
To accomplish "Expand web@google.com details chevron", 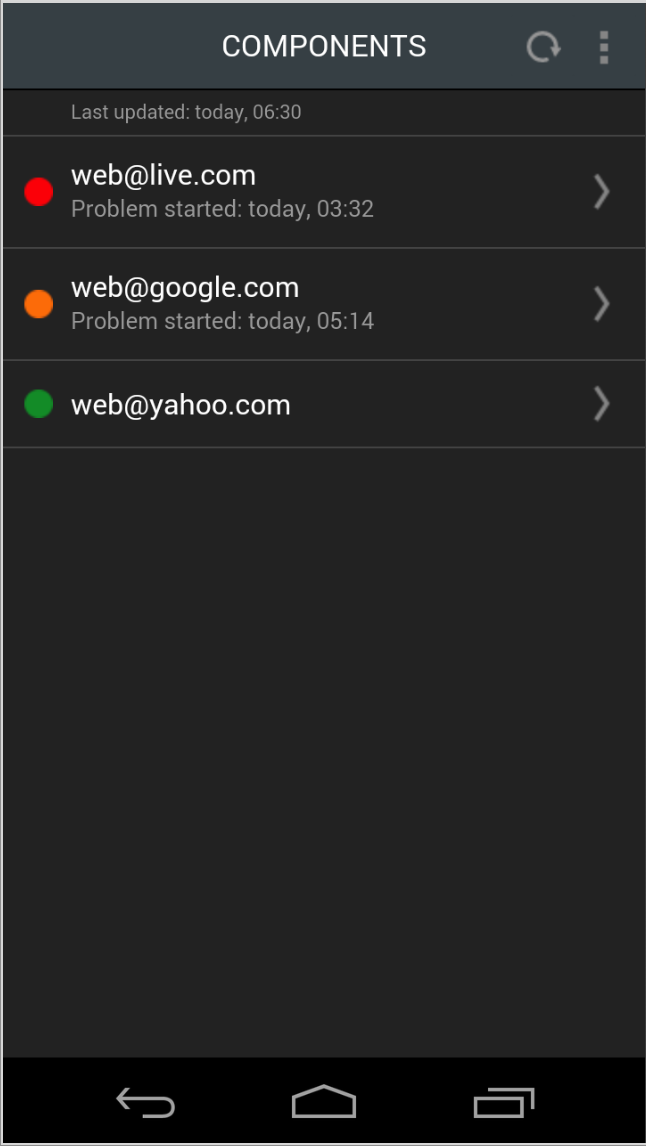I will pos(601,303).
